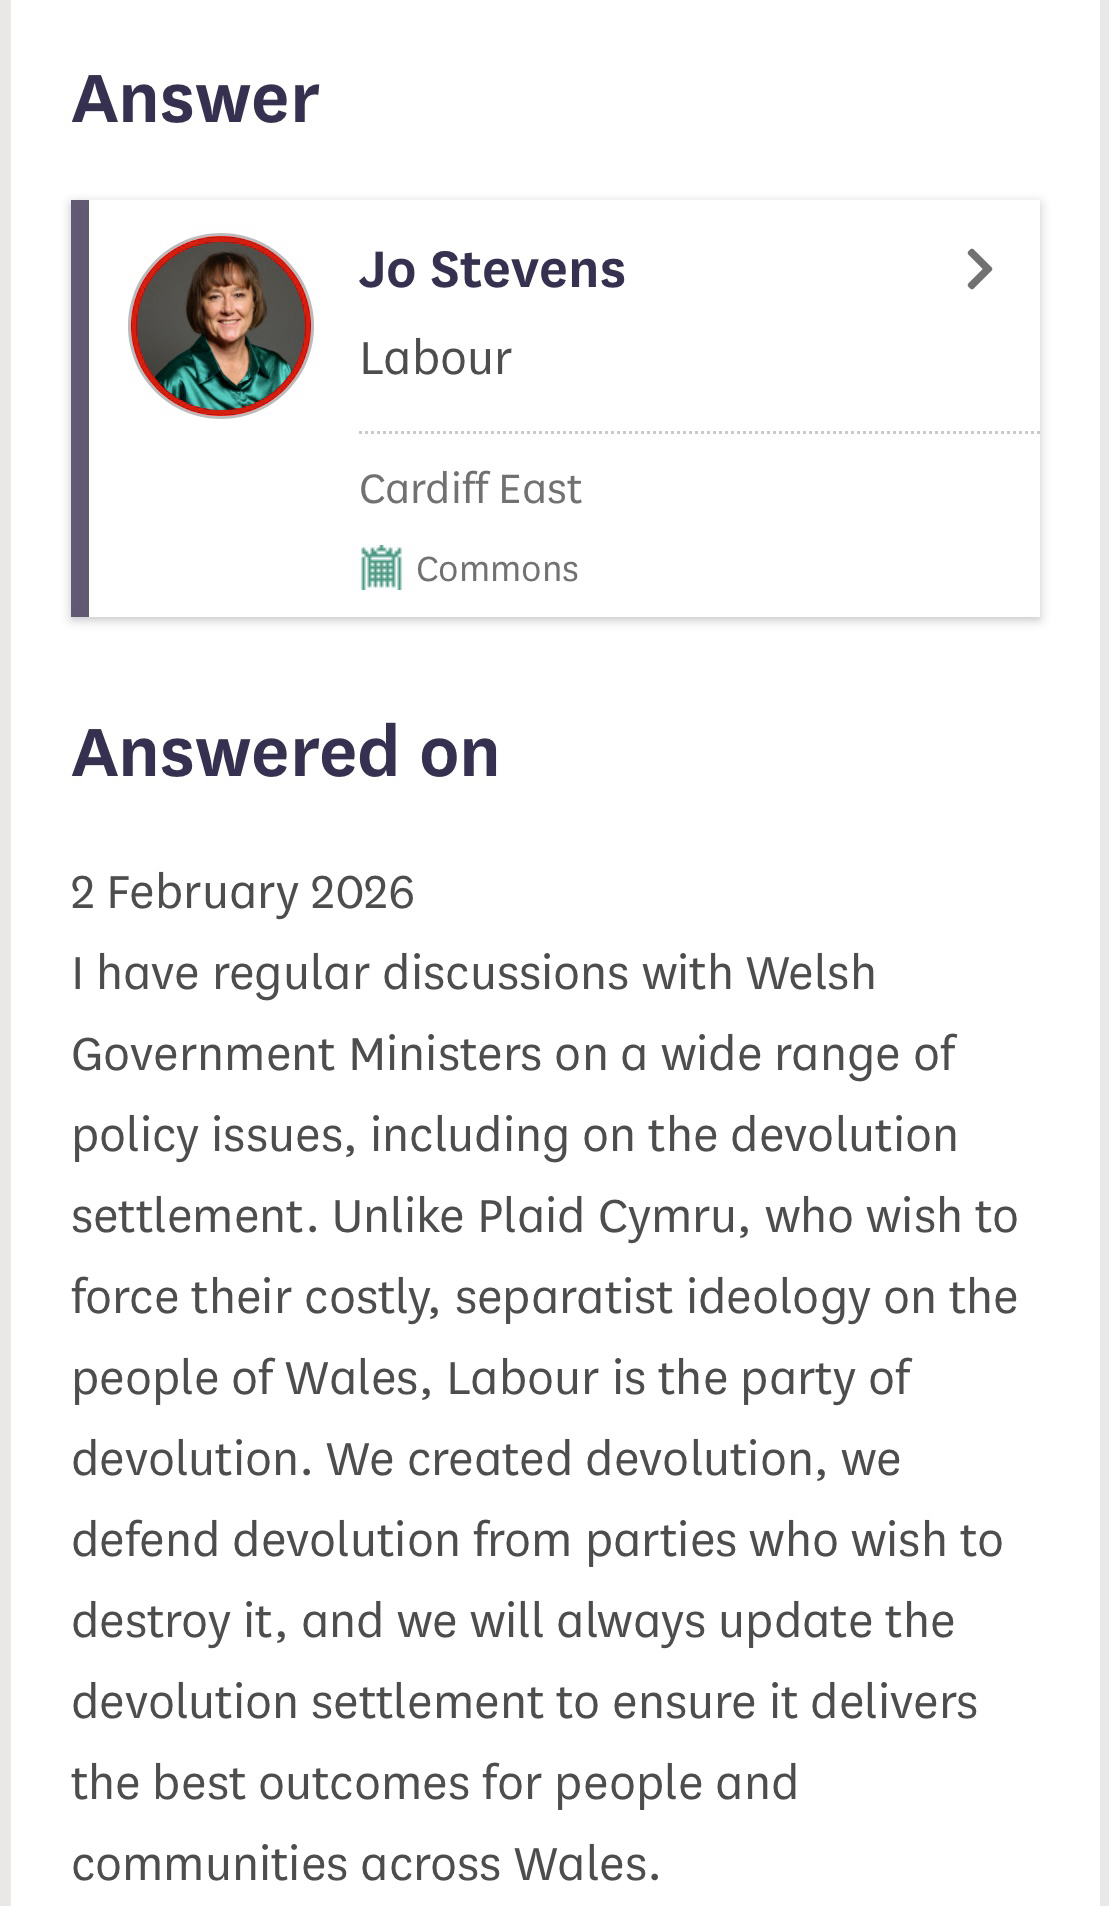Click the "Answered on" heading
Image resolution: width=1109 pixels, height=1906 pixels.
click(285, 752)
